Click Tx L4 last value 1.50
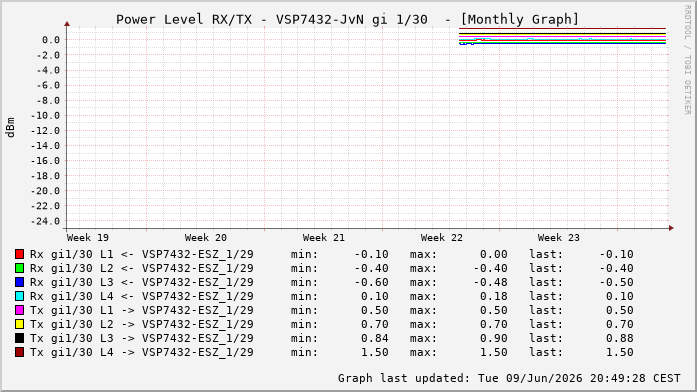Screen dimensions: 697x392 point(620,352)
